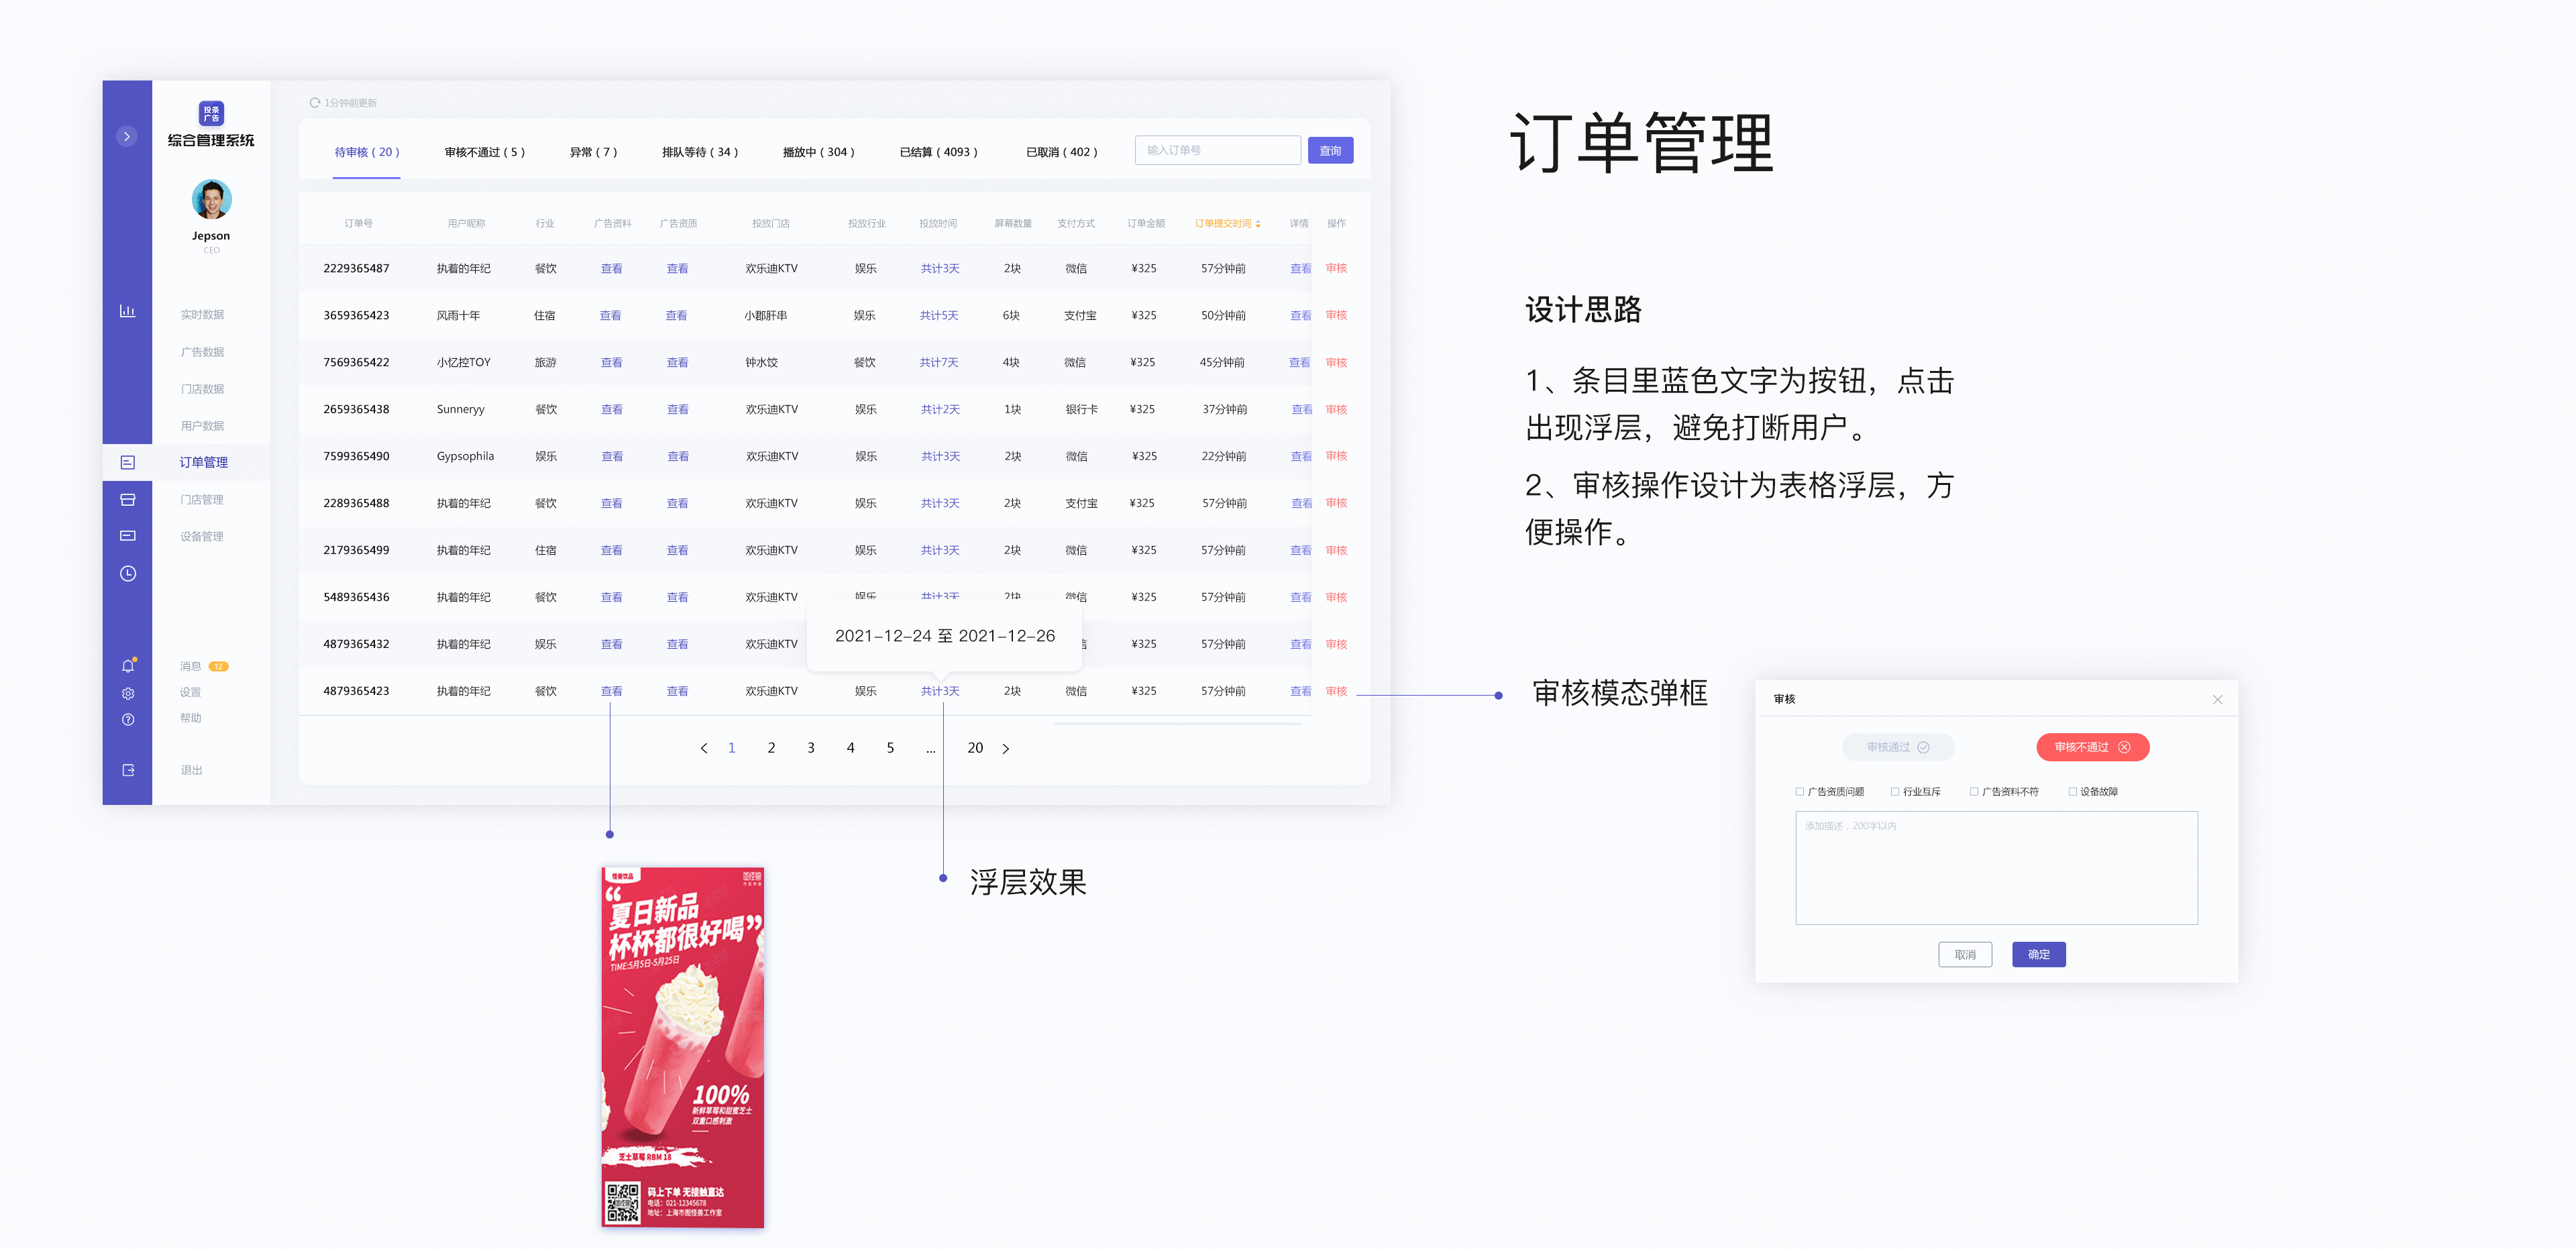
Task: Open 实时数据 in the sidebar
Action: point(202,315)
